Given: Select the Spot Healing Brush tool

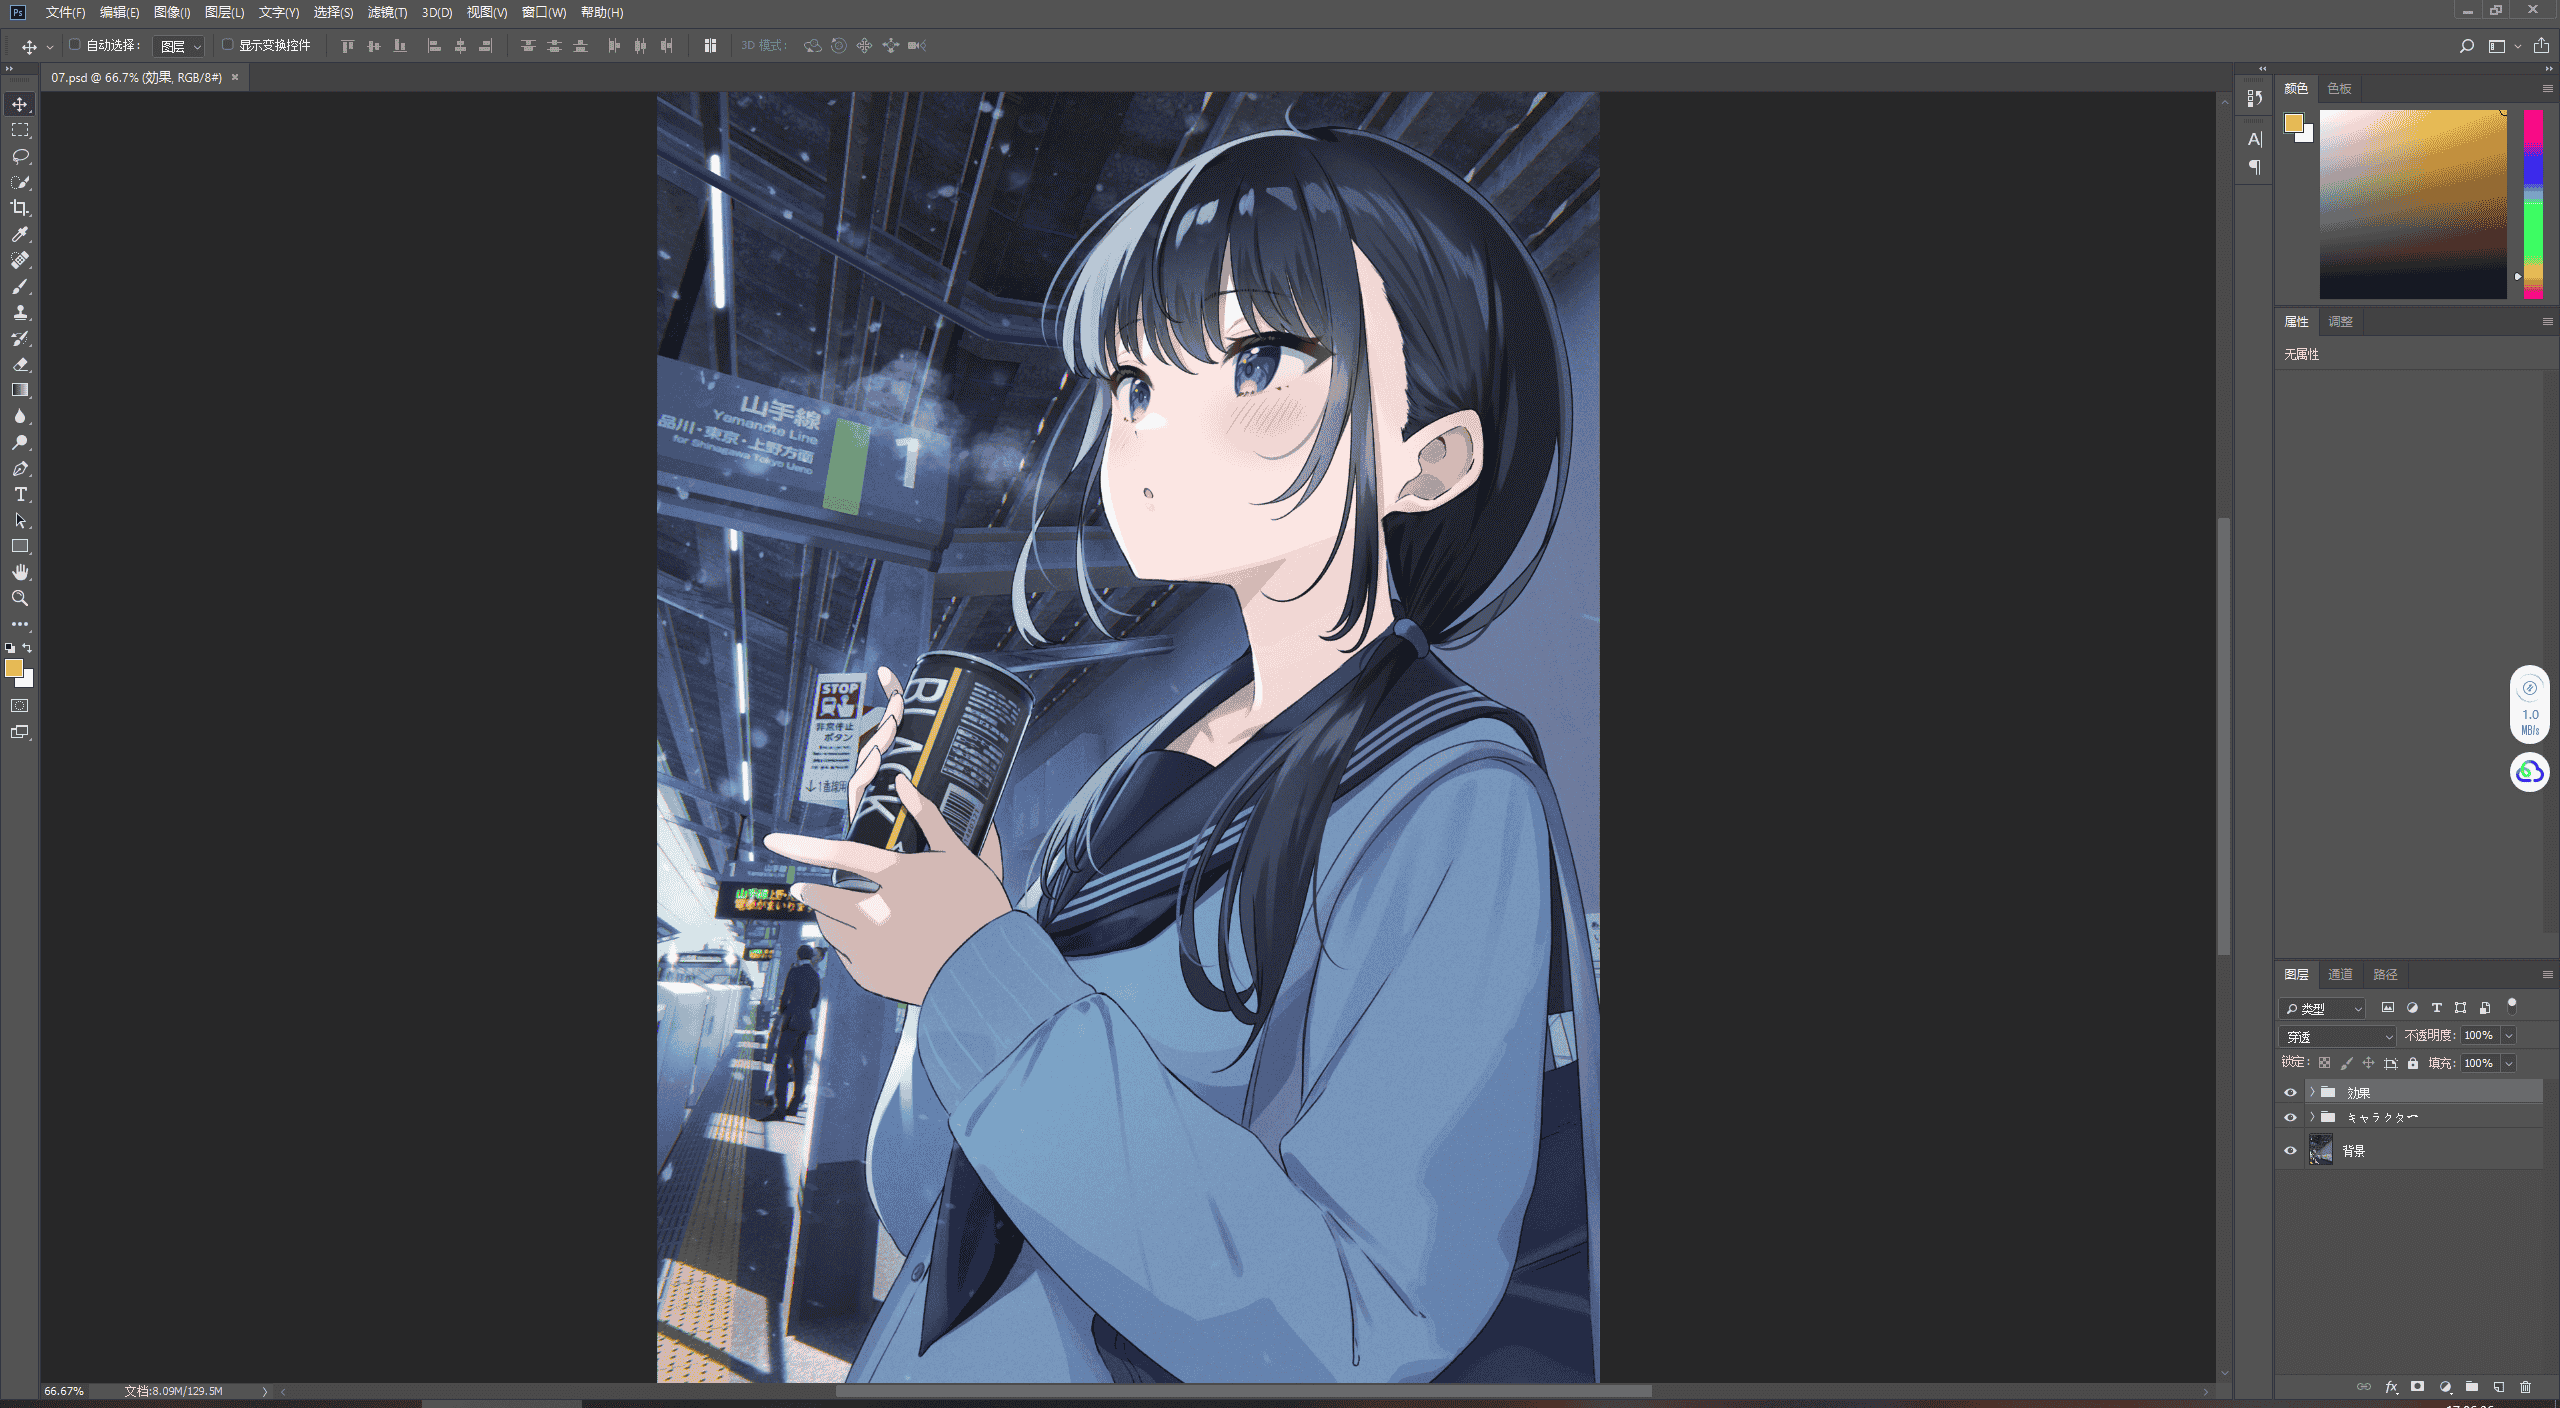Looking at the screenshot, I should (20, 260).
